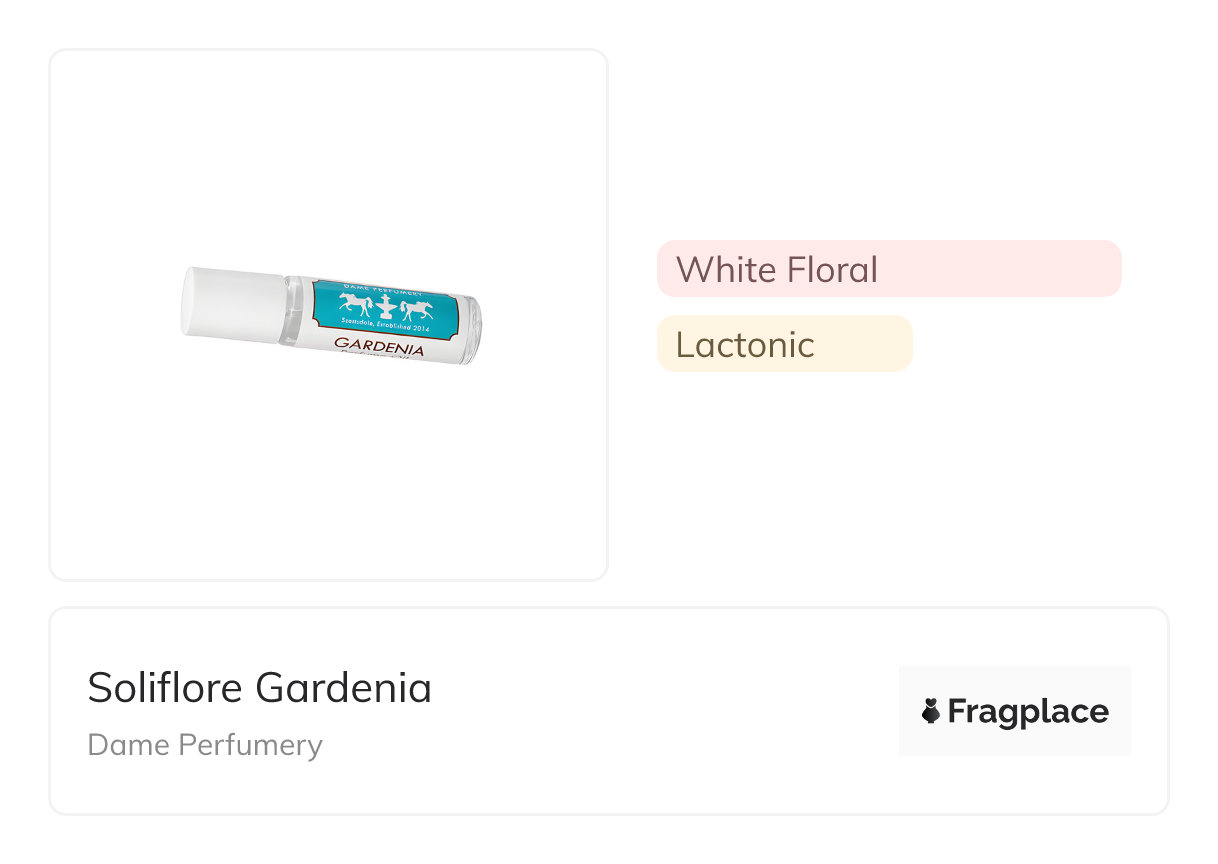Click the GARDENIA text printed on the bottle

(379, 349)
